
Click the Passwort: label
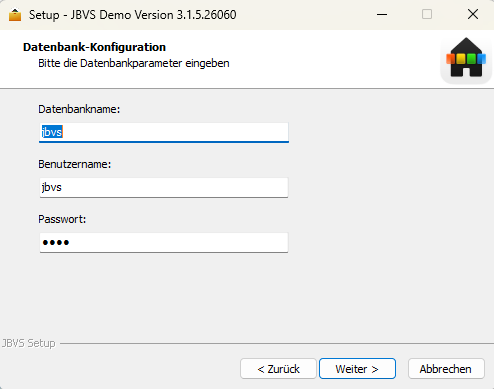coord(62,219)
